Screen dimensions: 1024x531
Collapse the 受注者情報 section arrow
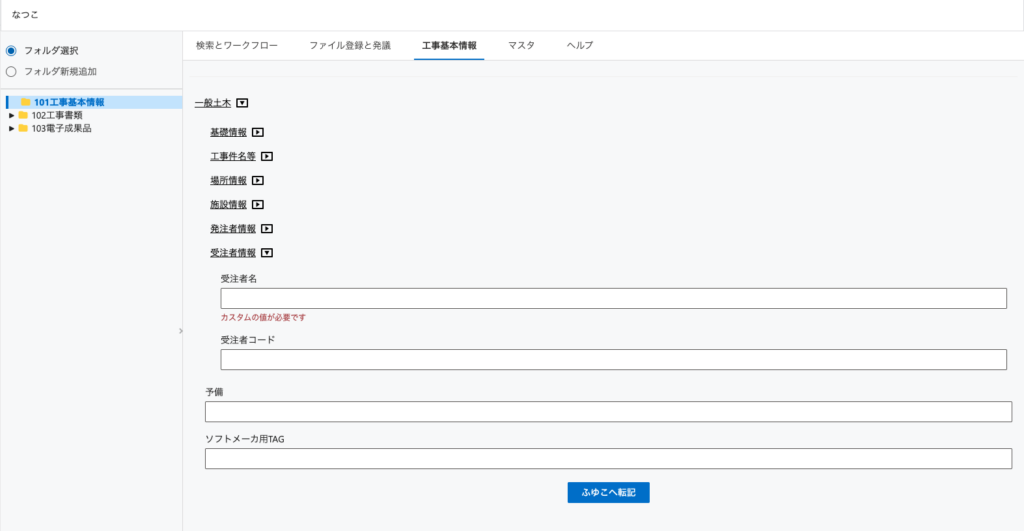[267, 254]
